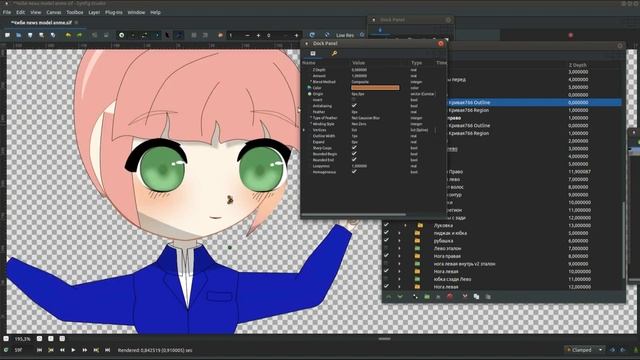Seek to the beginning of animation

point(39,350)
